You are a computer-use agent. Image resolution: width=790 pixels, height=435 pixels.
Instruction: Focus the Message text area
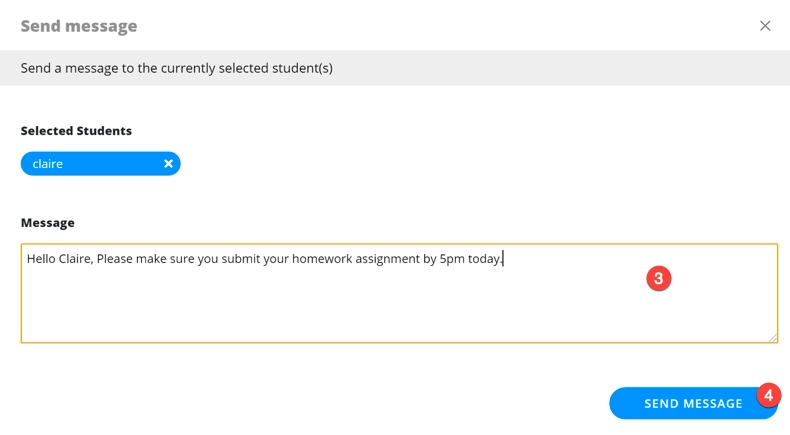399,305
